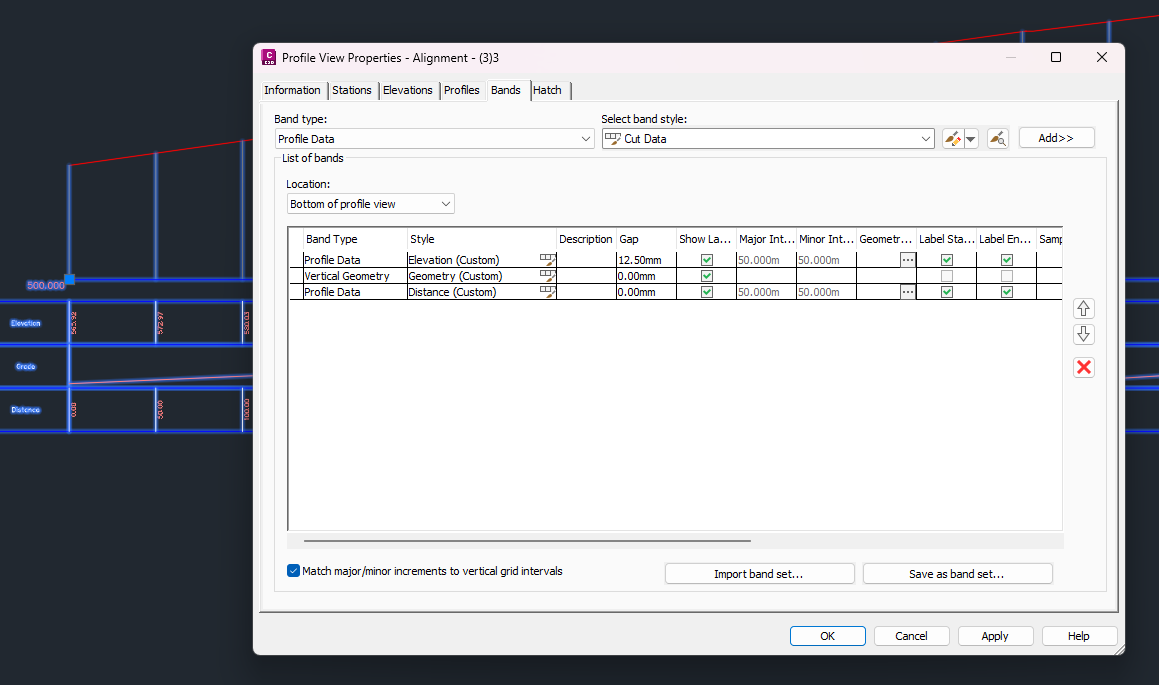Delete selected band with red X
This screenshot has width=1159, height=685.
pyautogui.click(x=1084, y=367)
